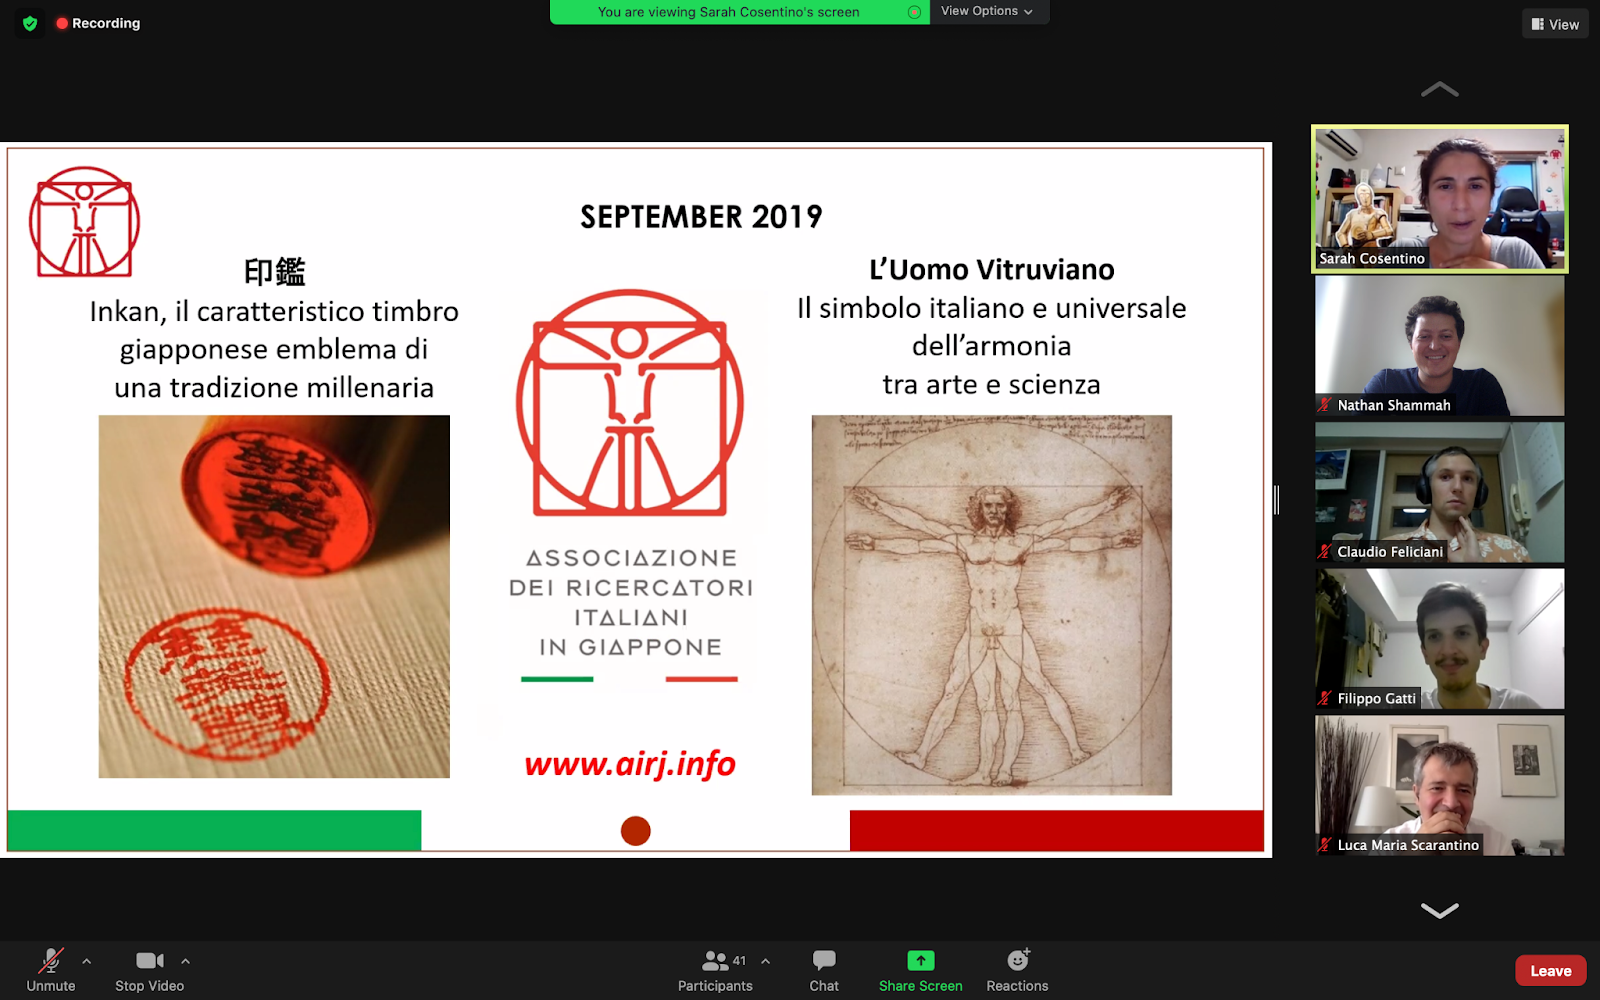Click the green encryption shield icon
The image size is (1600, 1000).
(x=30, y=23)
